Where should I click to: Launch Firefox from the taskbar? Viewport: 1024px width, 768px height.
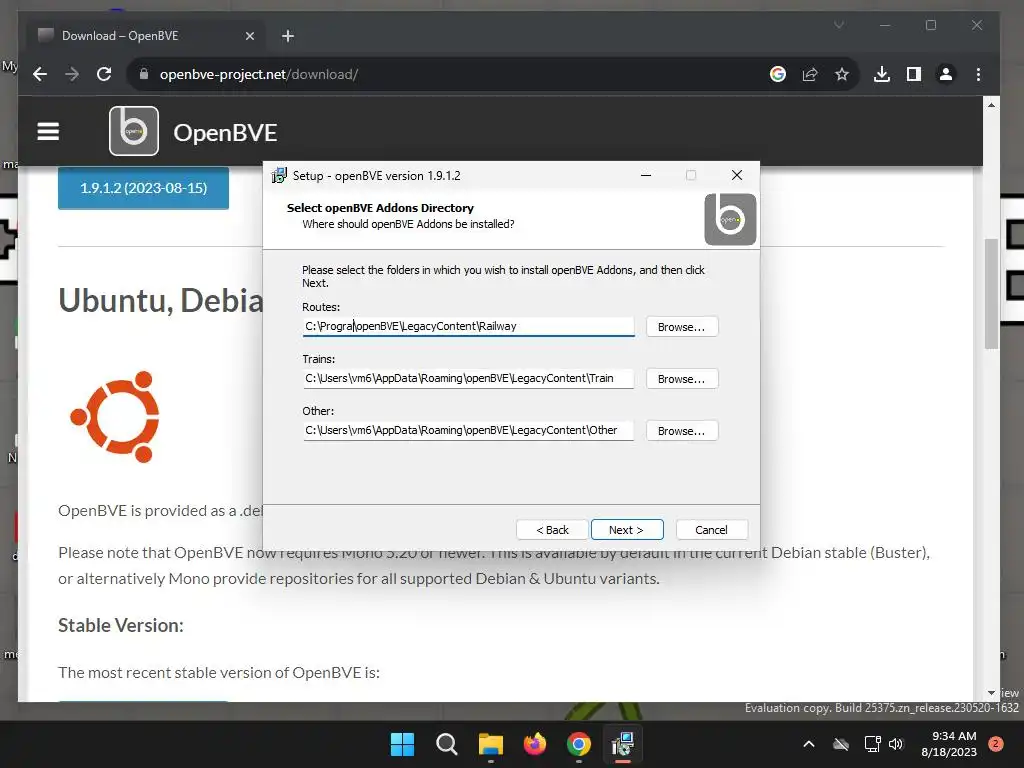tap(535, 744)
